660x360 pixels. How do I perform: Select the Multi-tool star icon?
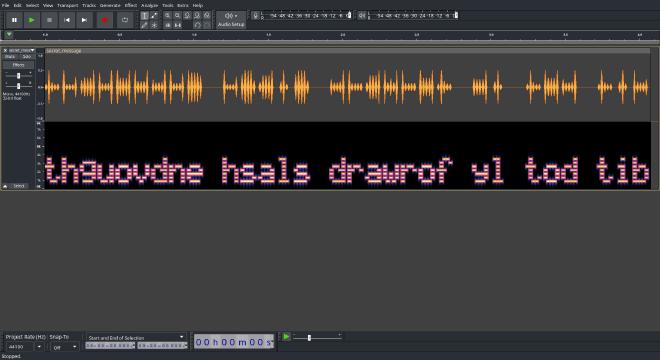click(154, 25)
